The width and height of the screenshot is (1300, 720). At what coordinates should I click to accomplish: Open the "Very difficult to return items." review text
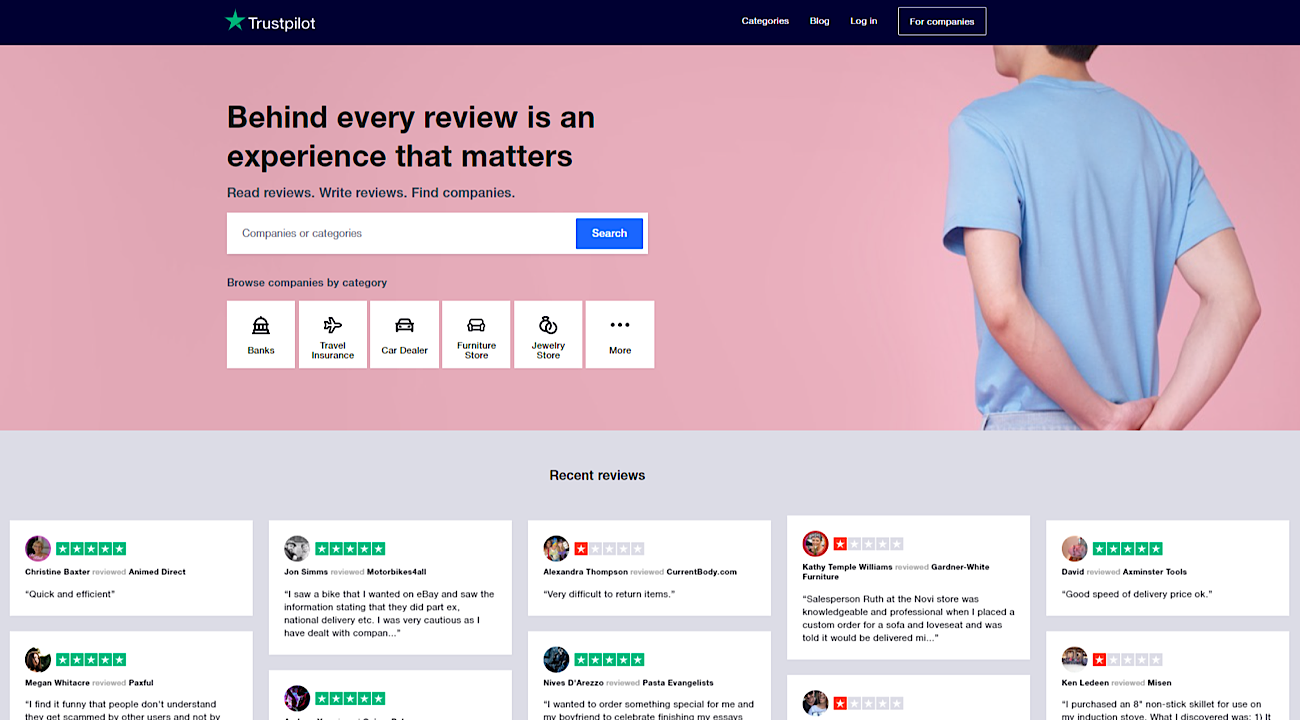(x=609, y=594)
